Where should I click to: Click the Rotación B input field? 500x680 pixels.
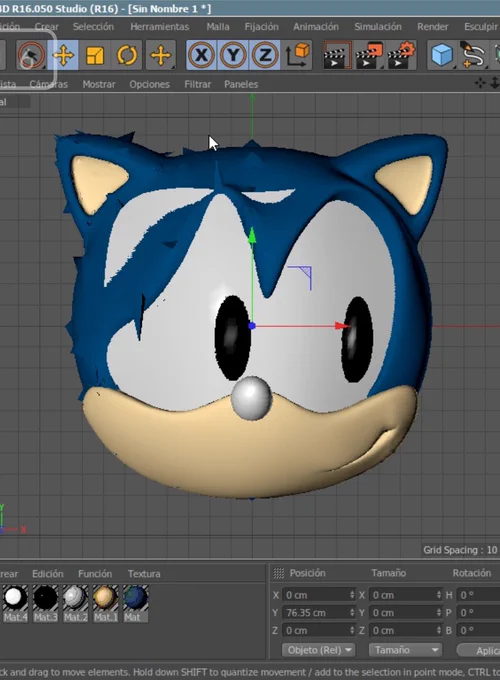coord(478,630)
